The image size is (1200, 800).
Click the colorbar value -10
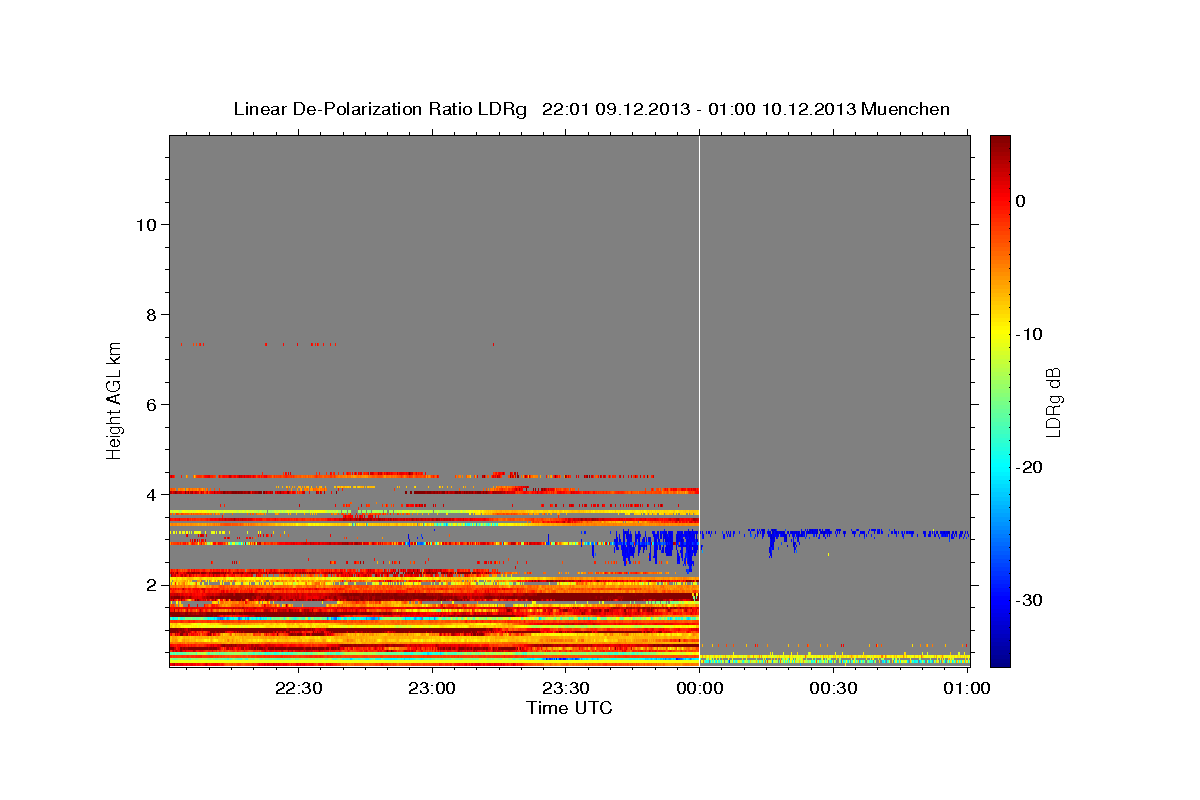1028,334
